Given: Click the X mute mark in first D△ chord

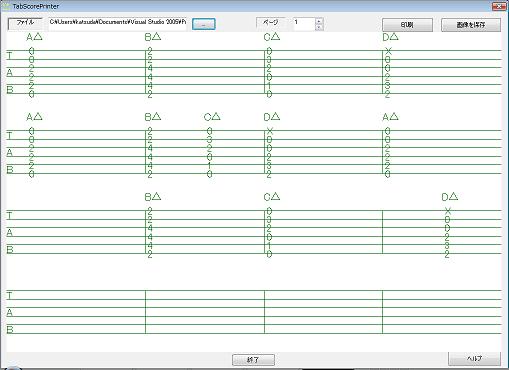Looking at the screenshot, I should click(x=388, y=51).
